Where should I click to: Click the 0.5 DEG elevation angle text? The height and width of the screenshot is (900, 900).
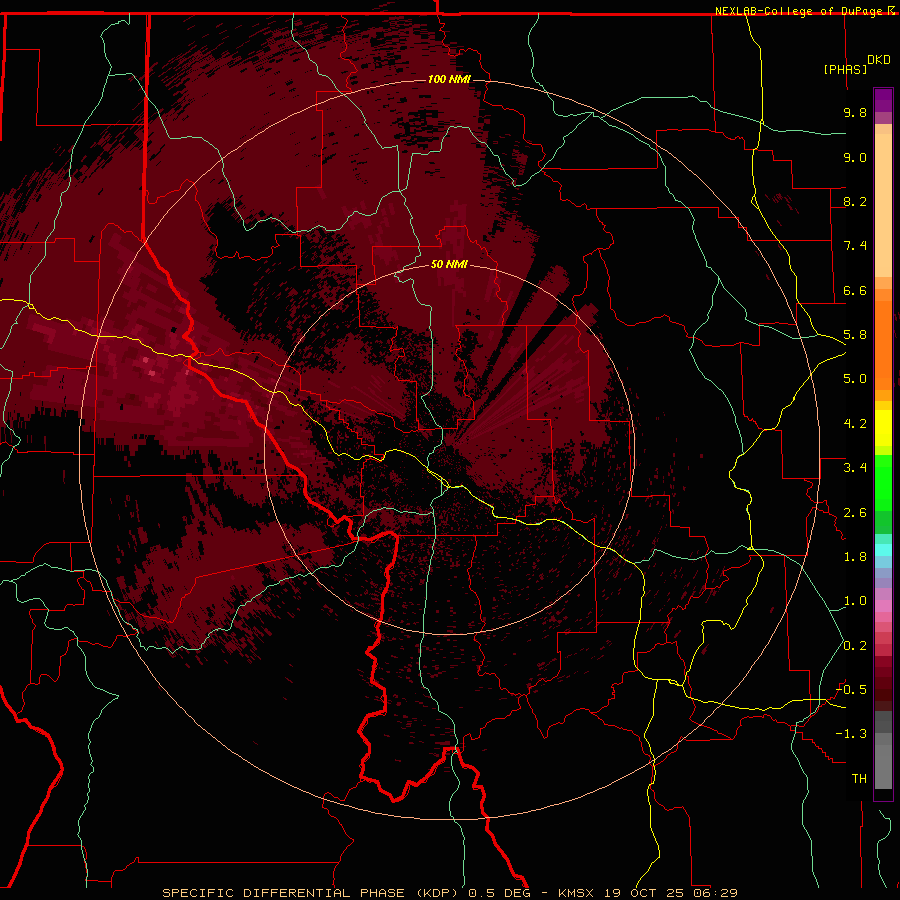pos(501,893)
